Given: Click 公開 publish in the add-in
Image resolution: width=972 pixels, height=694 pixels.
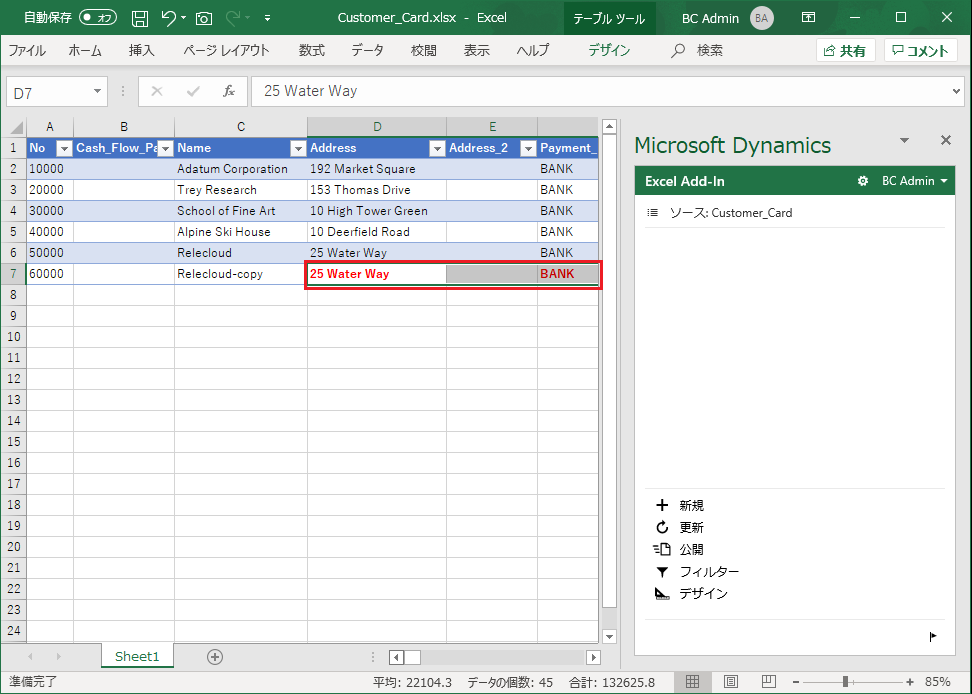Looking at the screenshot, I should click(x=679, y=550).
